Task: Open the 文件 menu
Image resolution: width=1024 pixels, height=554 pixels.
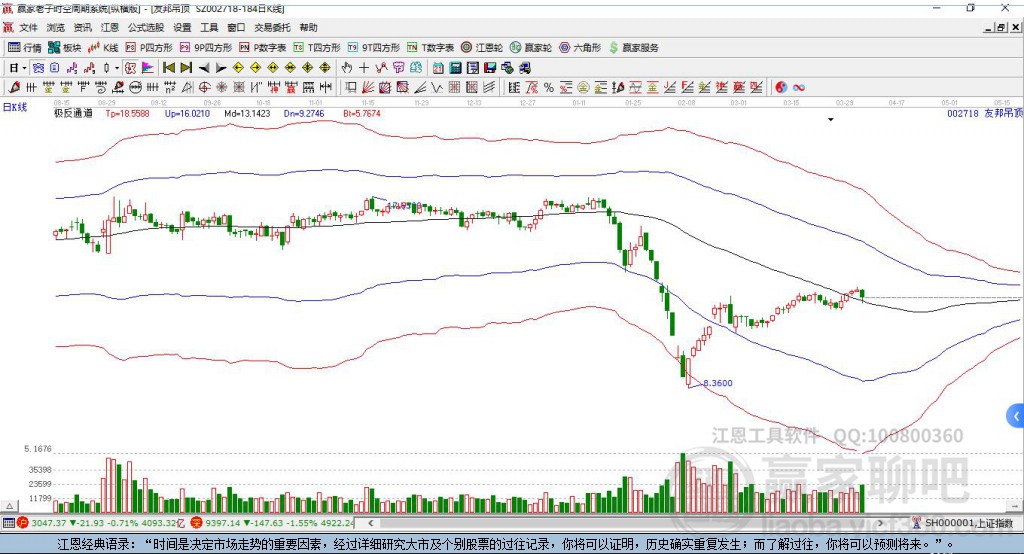Action: point(28,27)
